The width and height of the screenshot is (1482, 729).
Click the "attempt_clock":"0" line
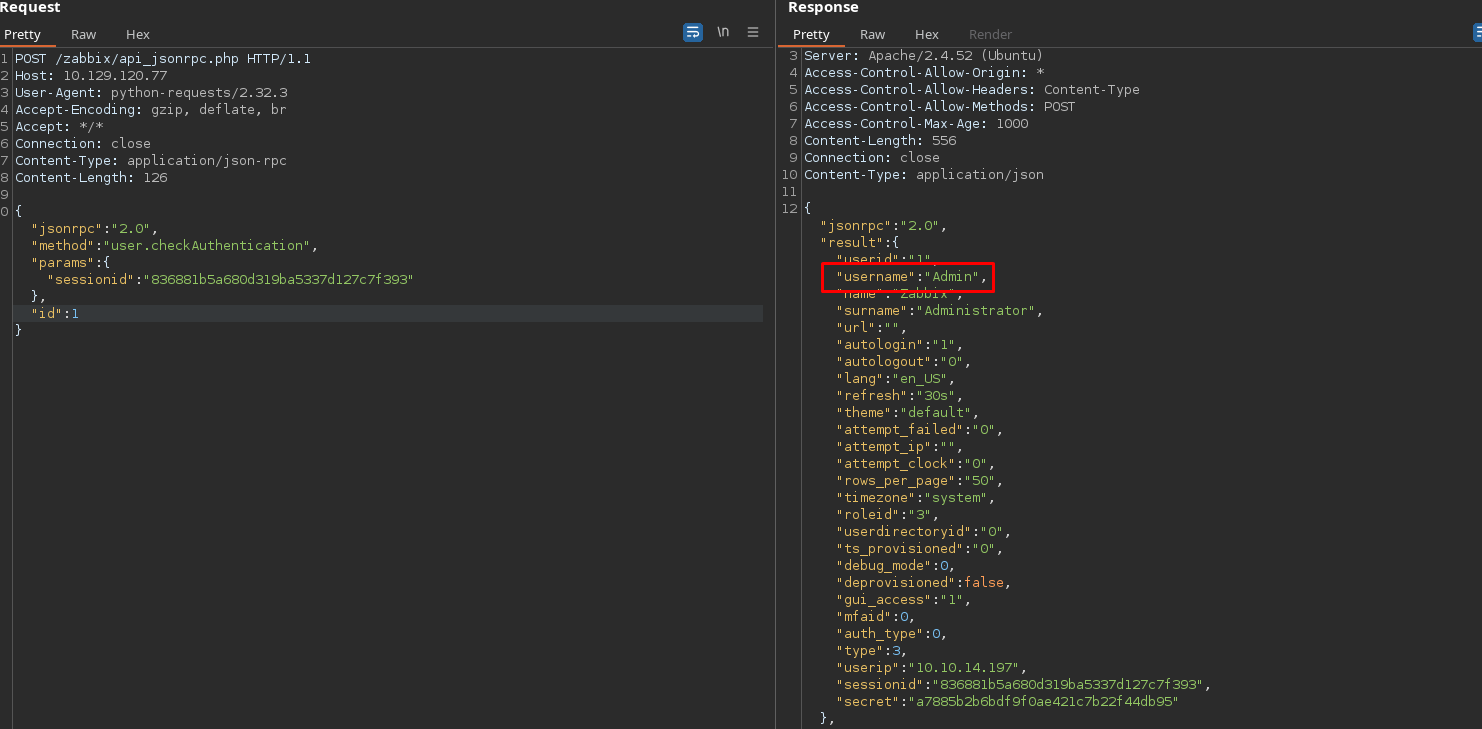tap(916, 464)
